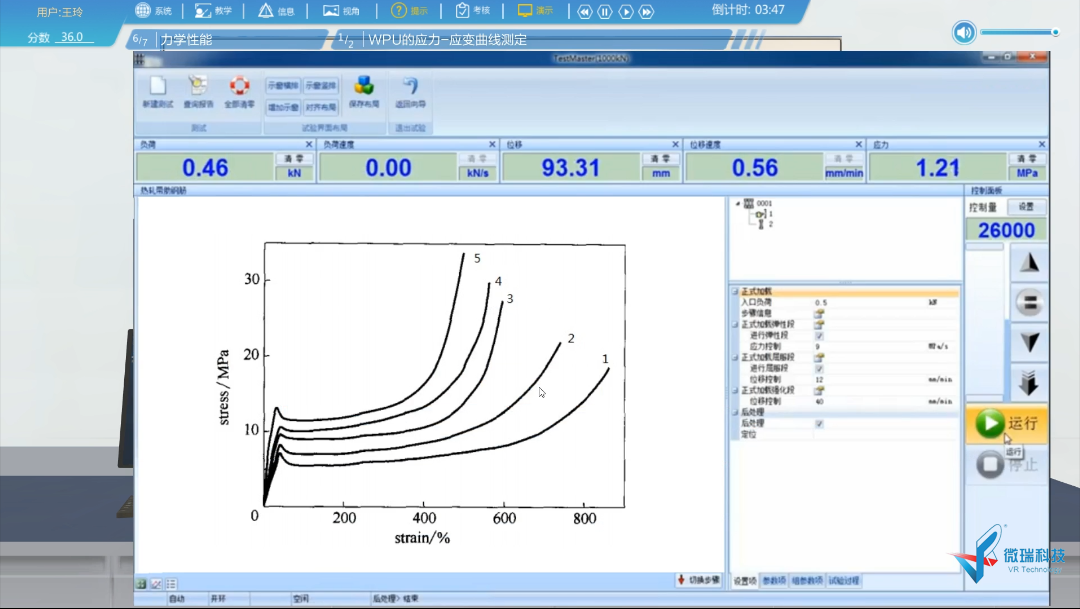Click the 停止 stop button
Screen dimensions: 1080x609
coord(1006,464)
